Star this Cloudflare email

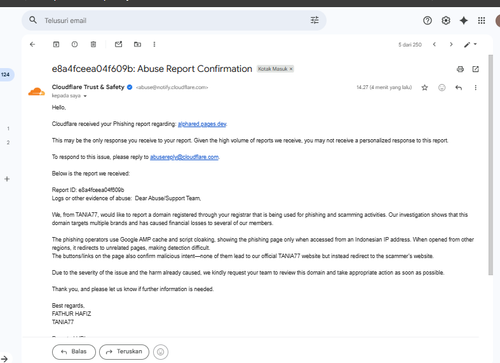click(425, 88)
